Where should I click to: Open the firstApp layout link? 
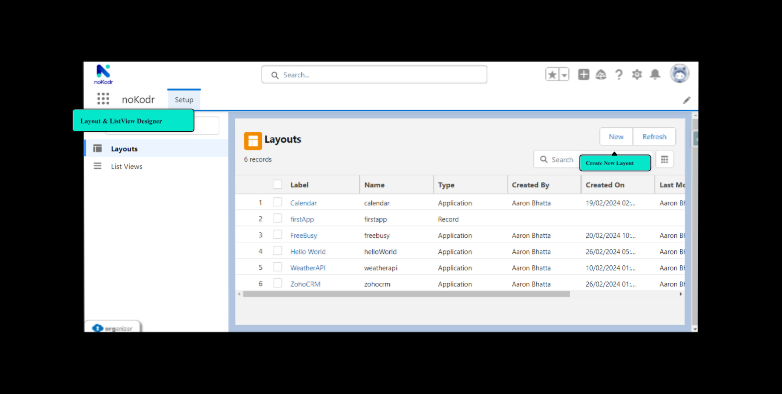click(302, 219)
